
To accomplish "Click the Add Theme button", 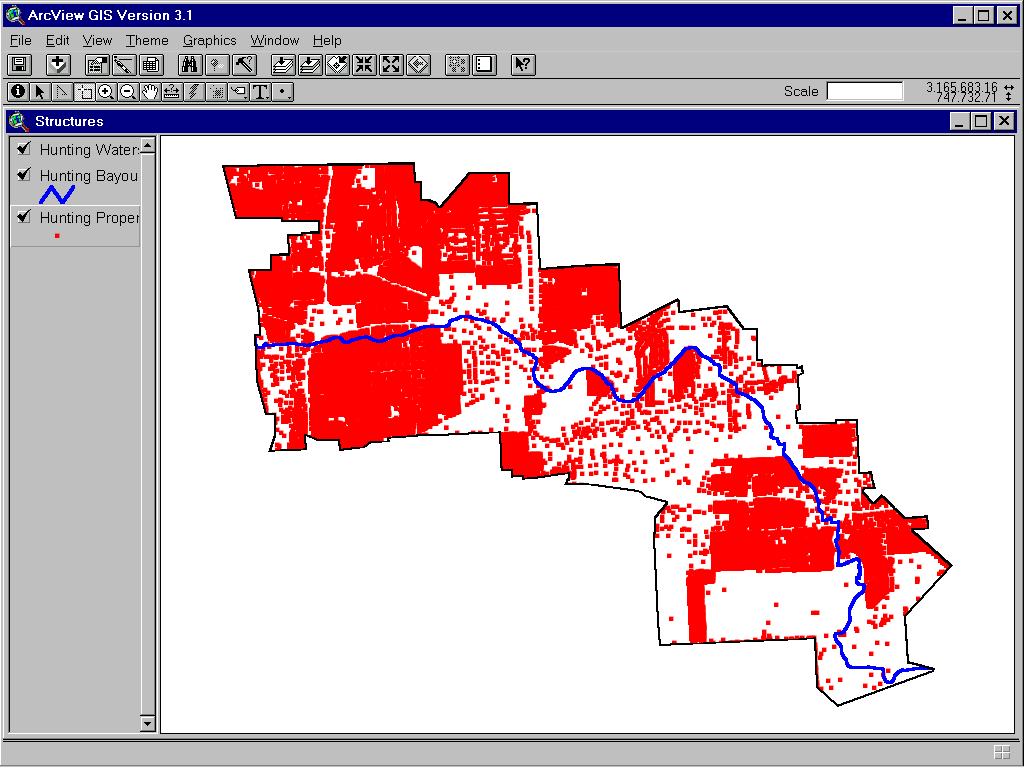I will click(x=57, y=64).
